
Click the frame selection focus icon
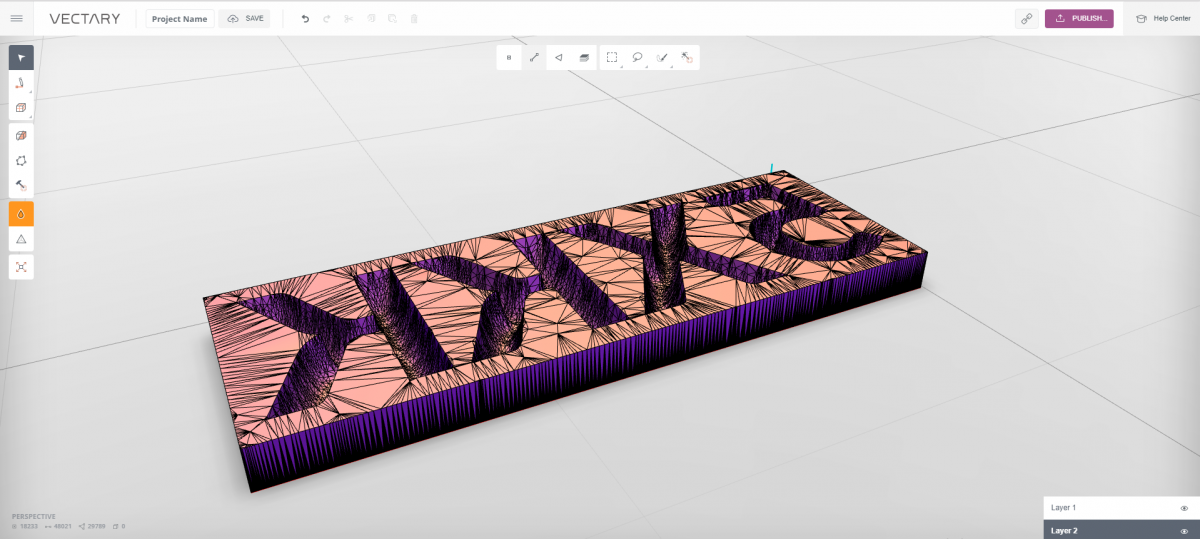21,267
